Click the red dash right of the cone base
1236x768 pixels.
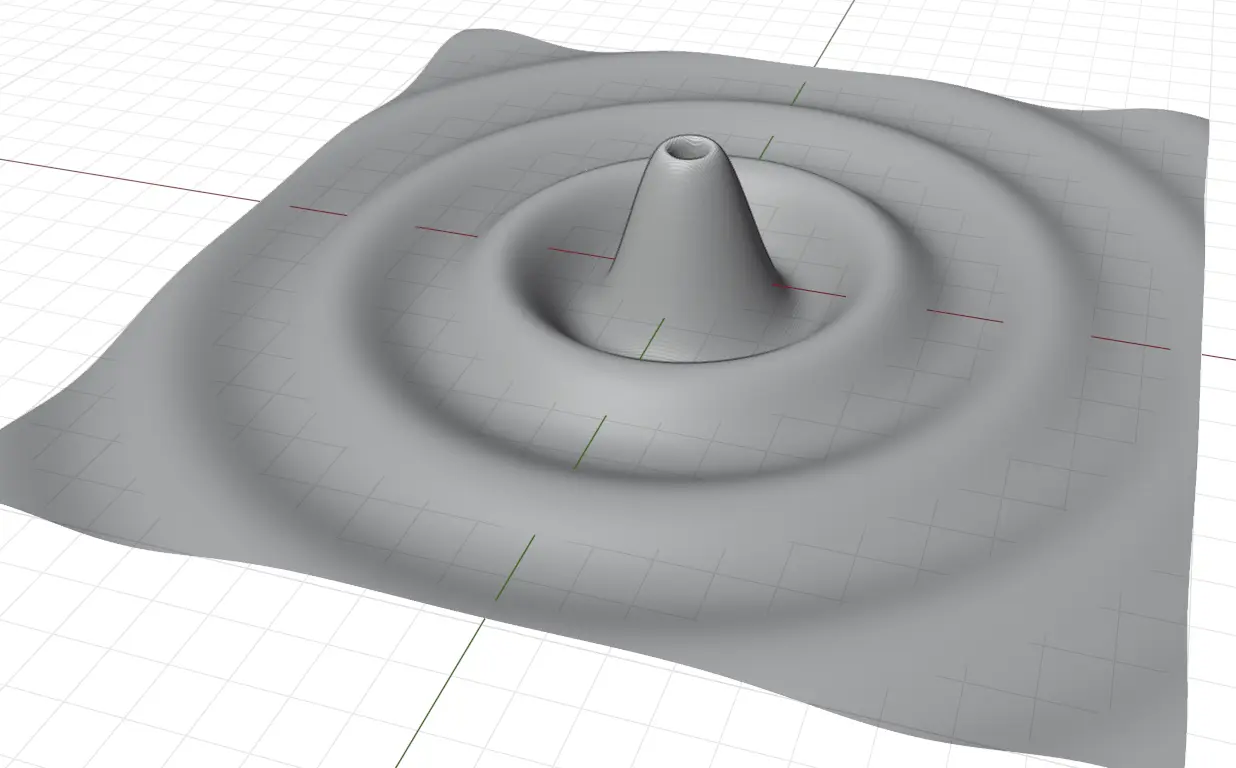point(808,290)
